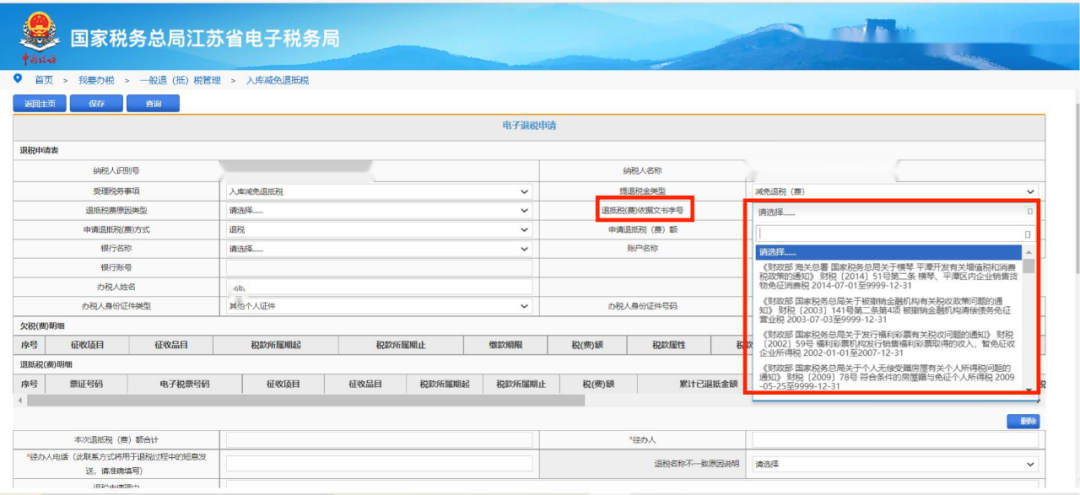
Task: Click the search box inside the open dropdown
Action: pyautogui.click(x=895, y=234)
